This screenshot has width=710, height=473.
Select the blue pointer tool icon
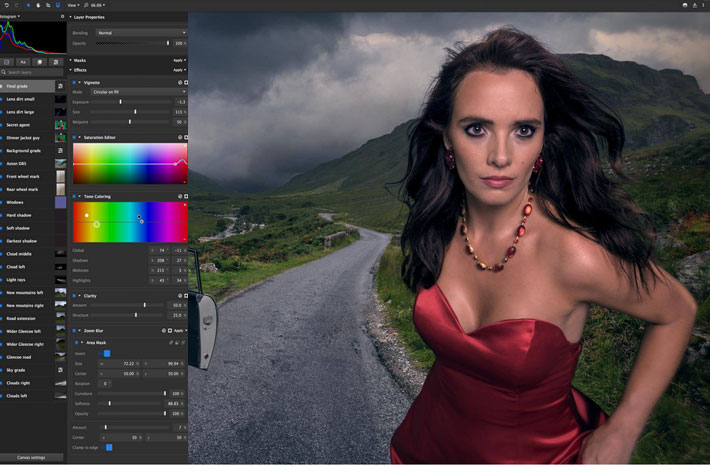tap(28, 5)
